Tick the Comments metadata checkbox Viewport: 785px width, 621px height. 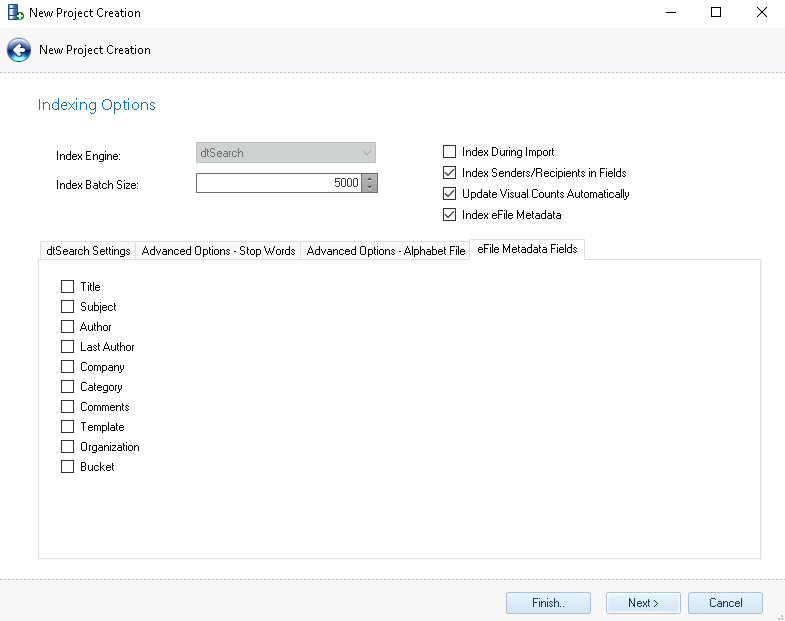[x=68, y=407]
